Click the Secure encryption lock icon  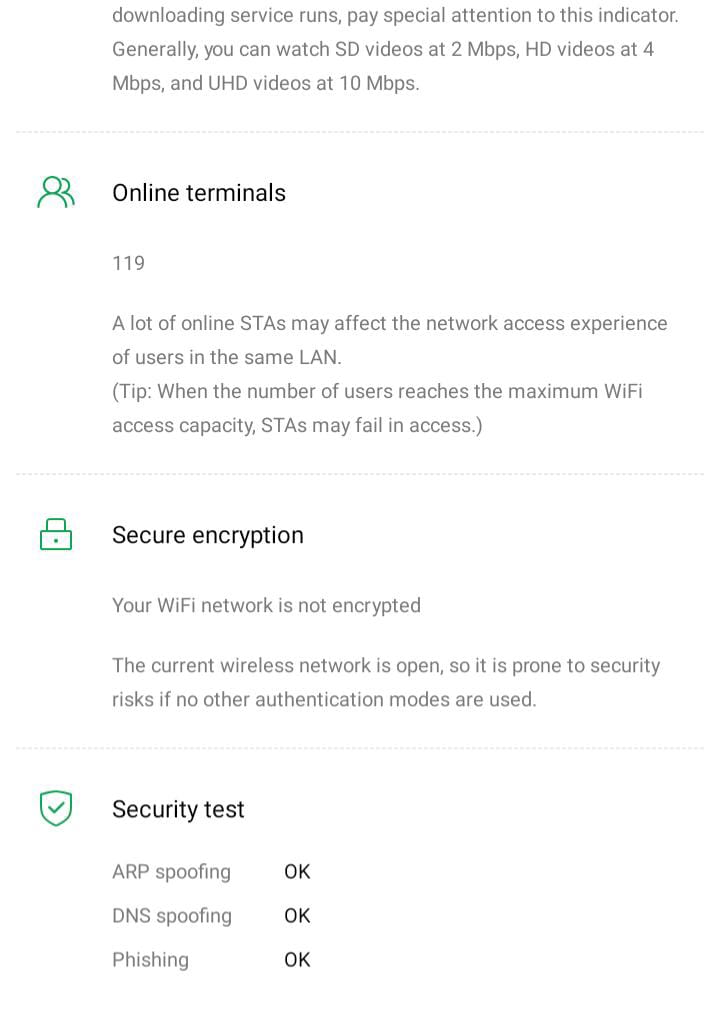(x=56, y=535)
